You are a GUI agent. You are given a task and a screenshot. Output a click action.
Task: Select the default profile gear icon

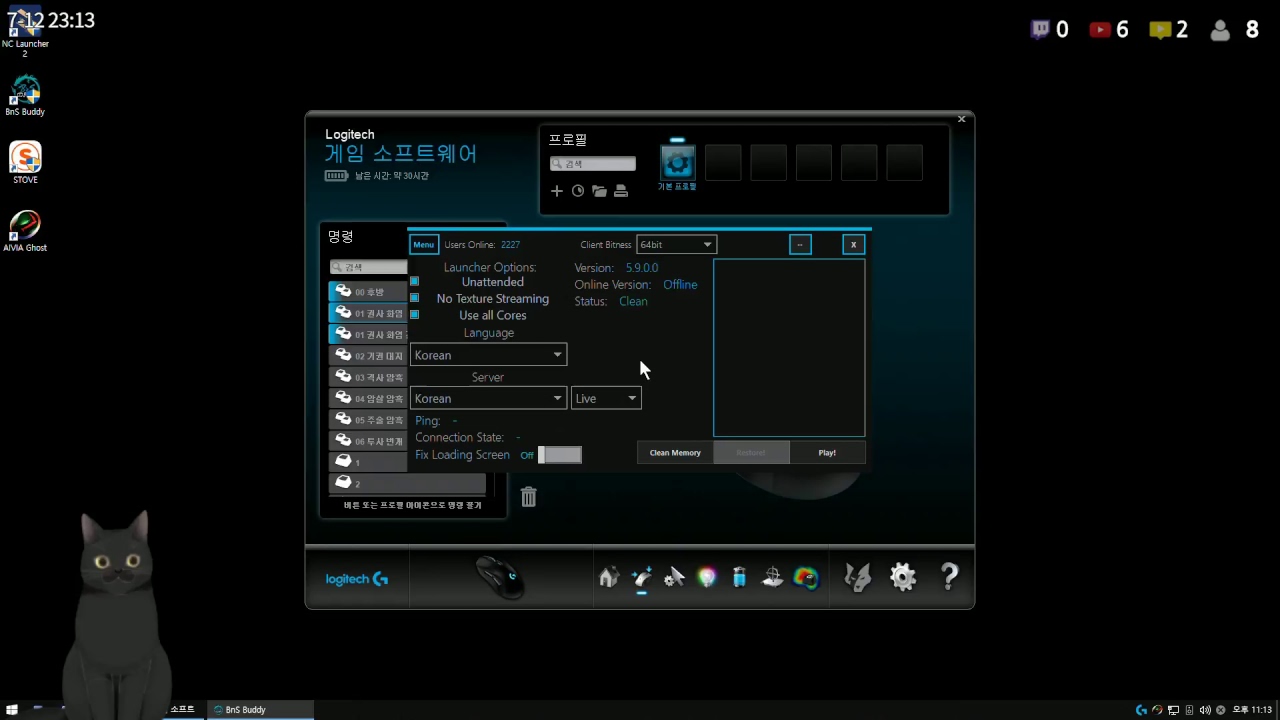click(677, 163)
